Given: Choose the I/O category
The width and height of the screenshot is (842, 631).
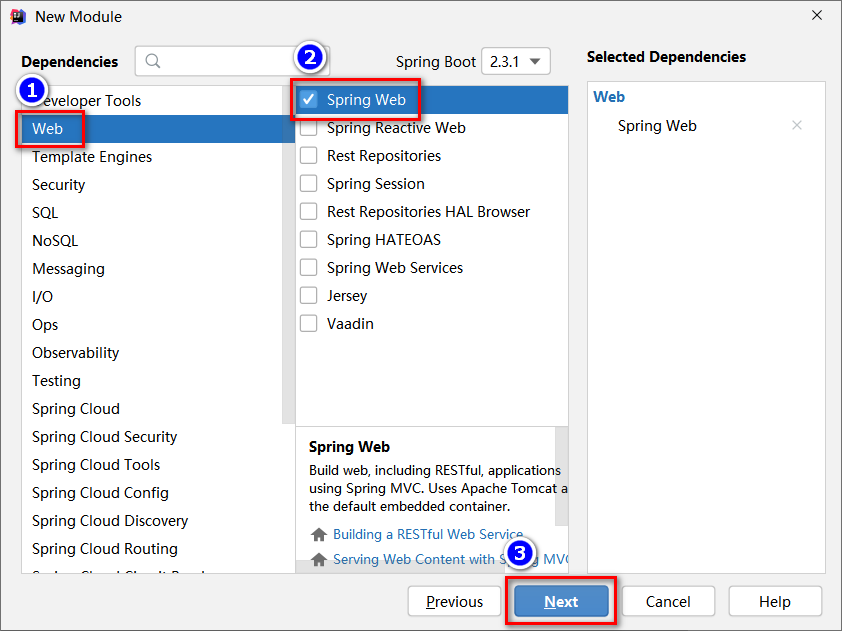Looking at the screenshot, I should [x=151, y=297].
